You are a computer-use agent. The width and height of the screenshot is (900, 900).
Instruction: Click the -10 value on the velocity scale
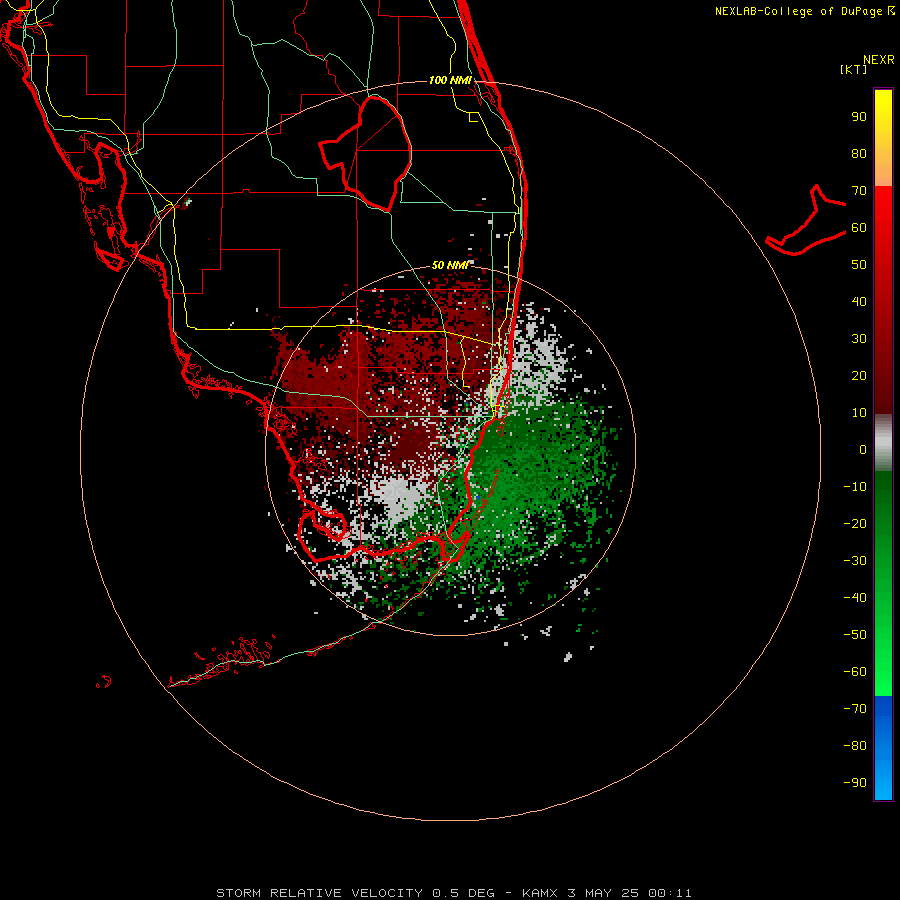pyautogui.click(x=855, y=487)
